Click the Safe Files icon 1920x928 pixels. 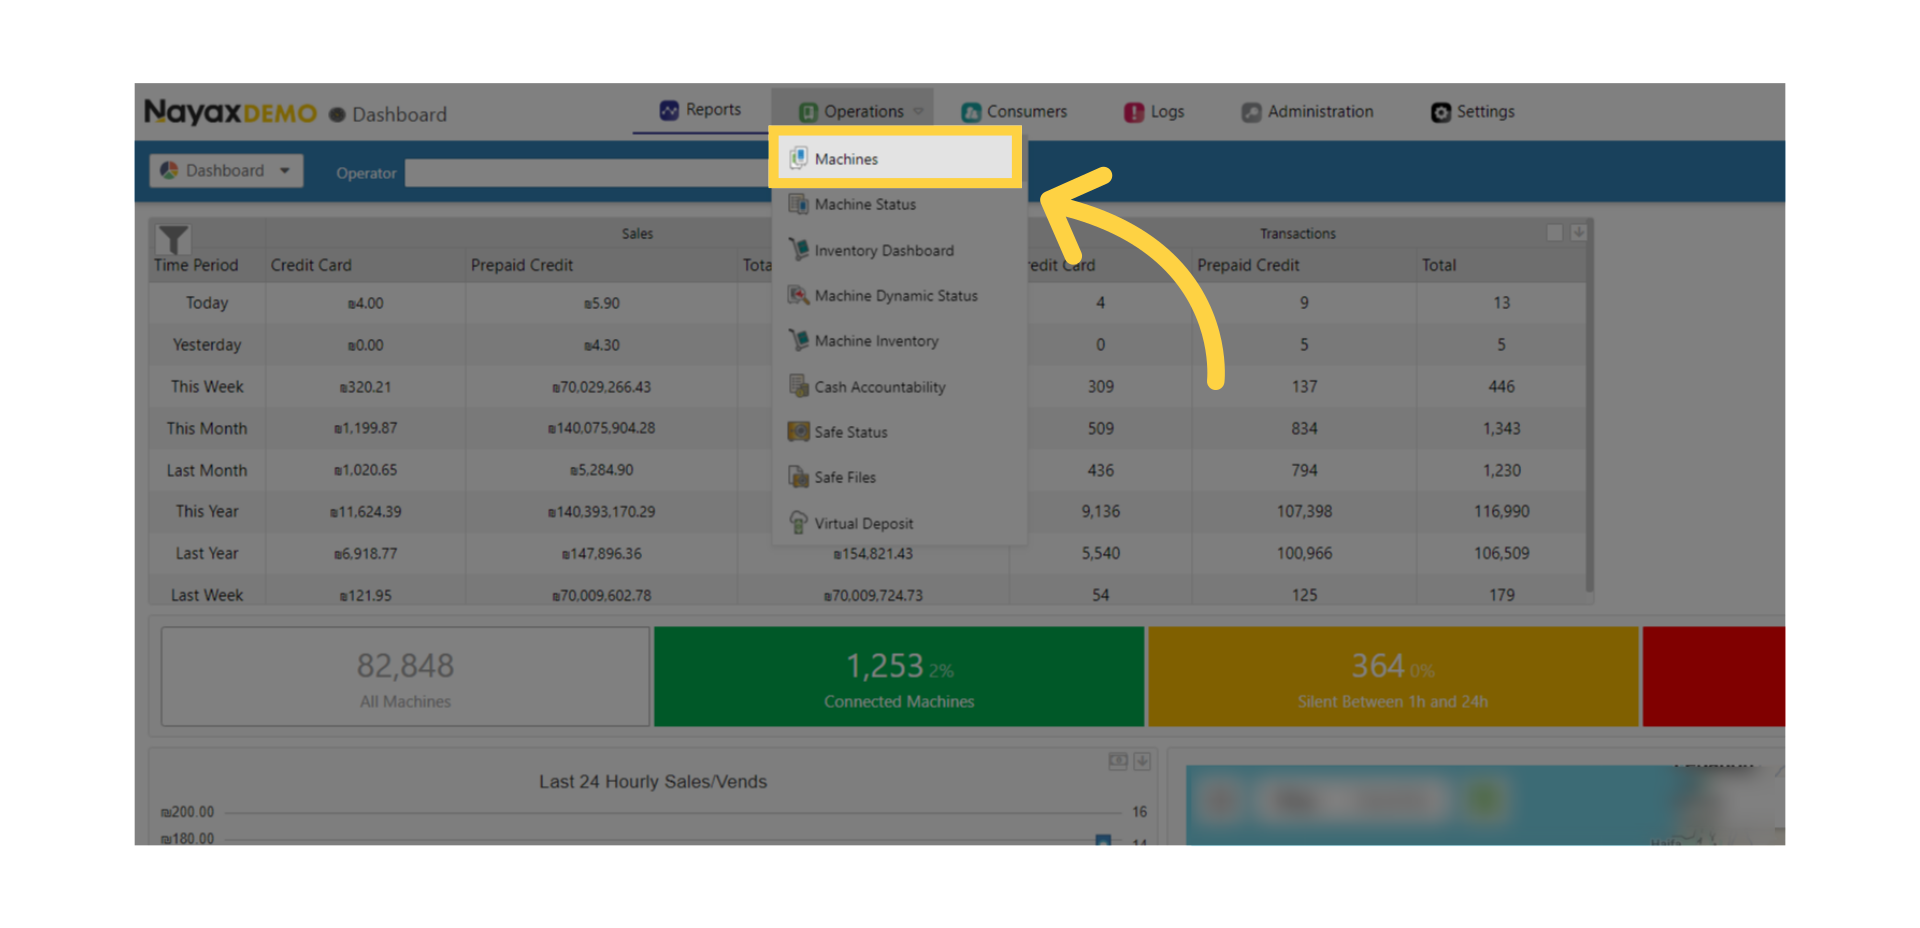(798, 476)
